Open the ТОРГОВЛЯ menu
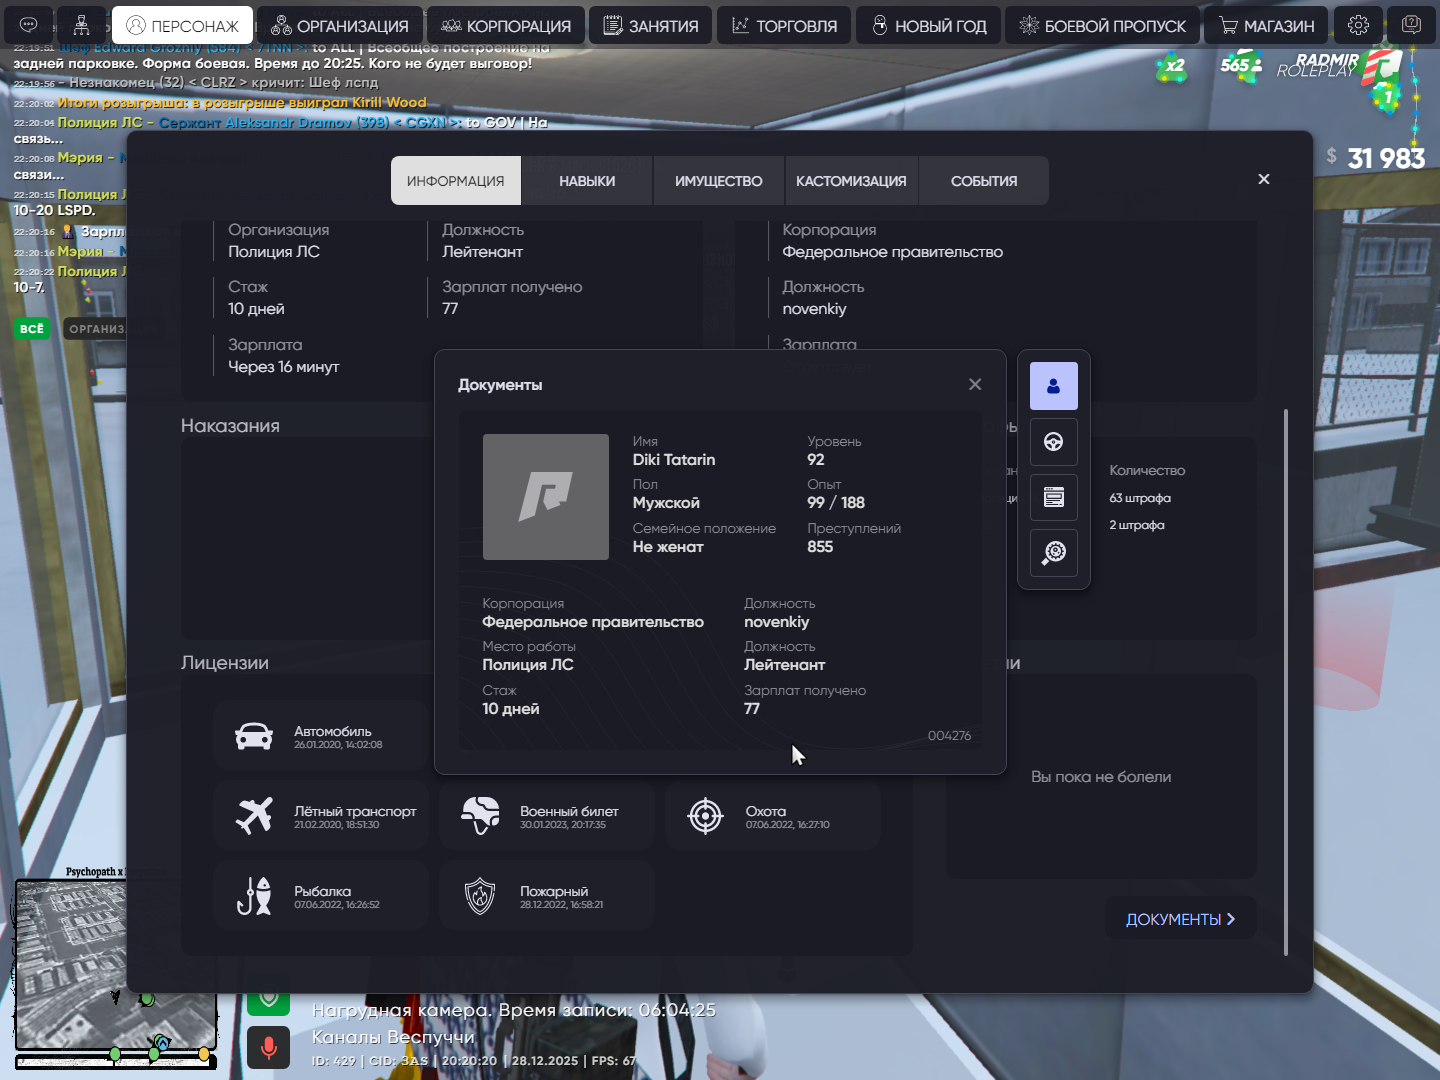Screen dimensions: 1440x1080 point(784,26)
